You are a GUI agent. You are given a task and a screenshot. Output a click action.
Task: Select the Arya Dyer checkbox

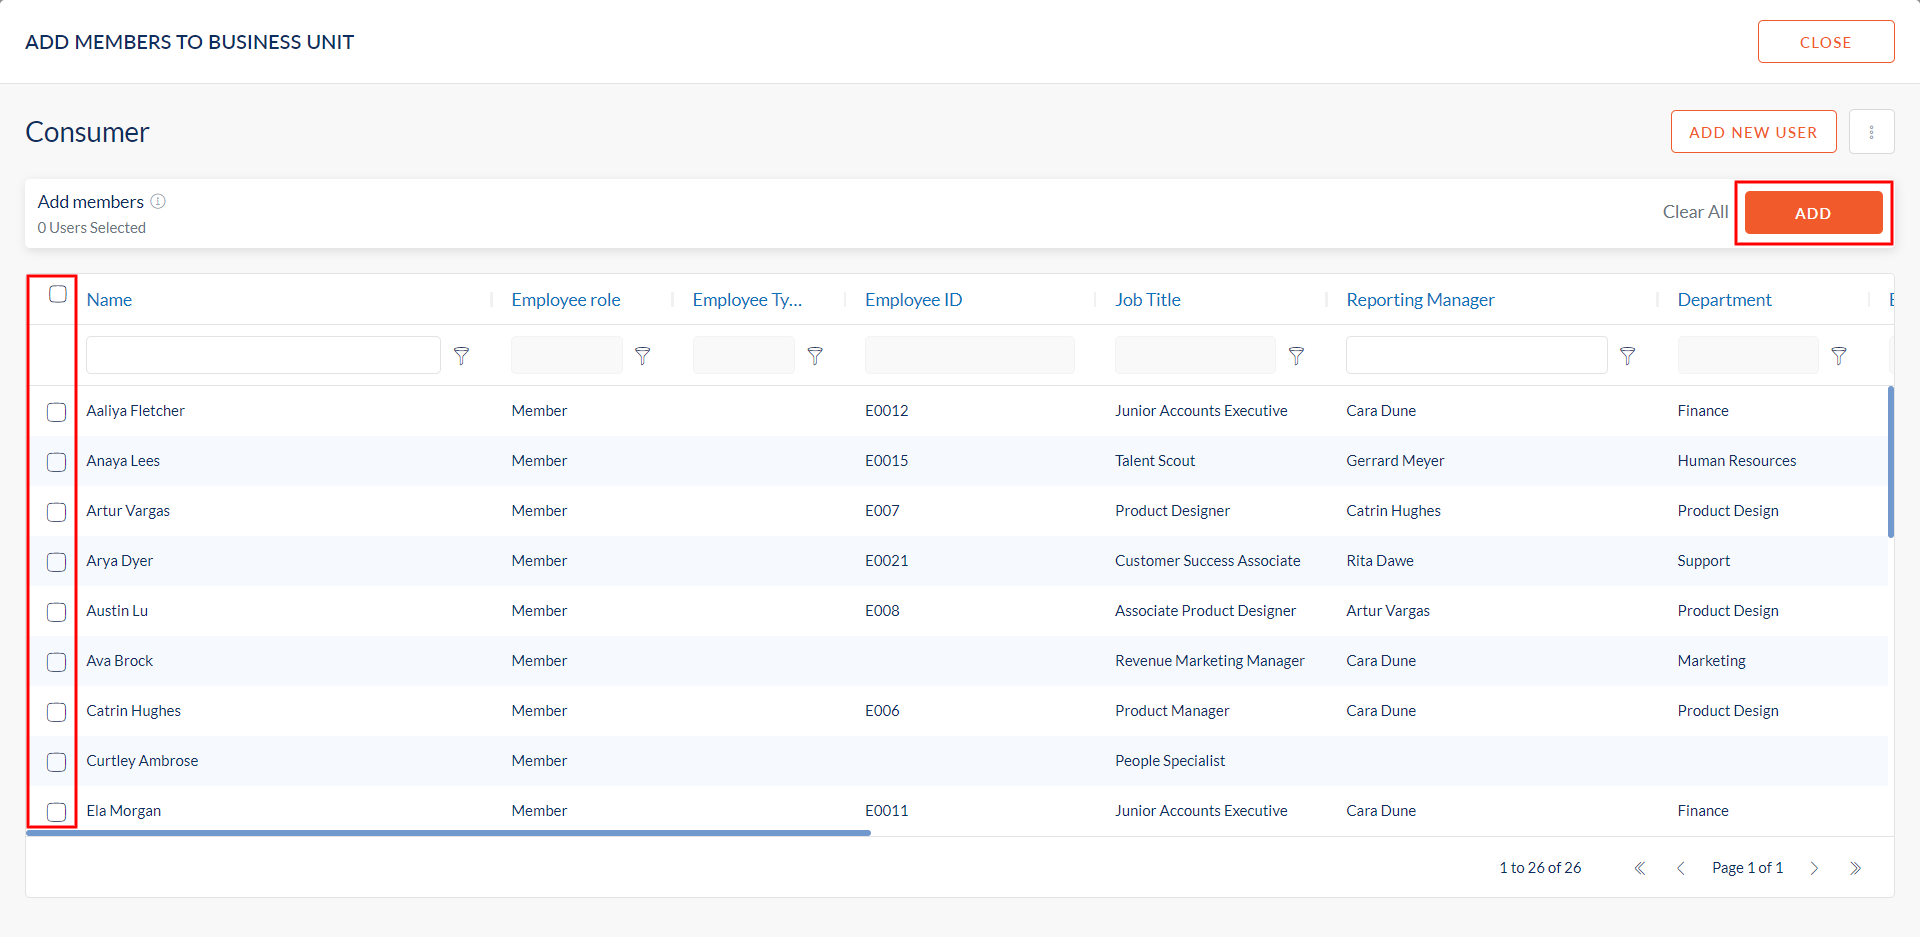point(56,562)
